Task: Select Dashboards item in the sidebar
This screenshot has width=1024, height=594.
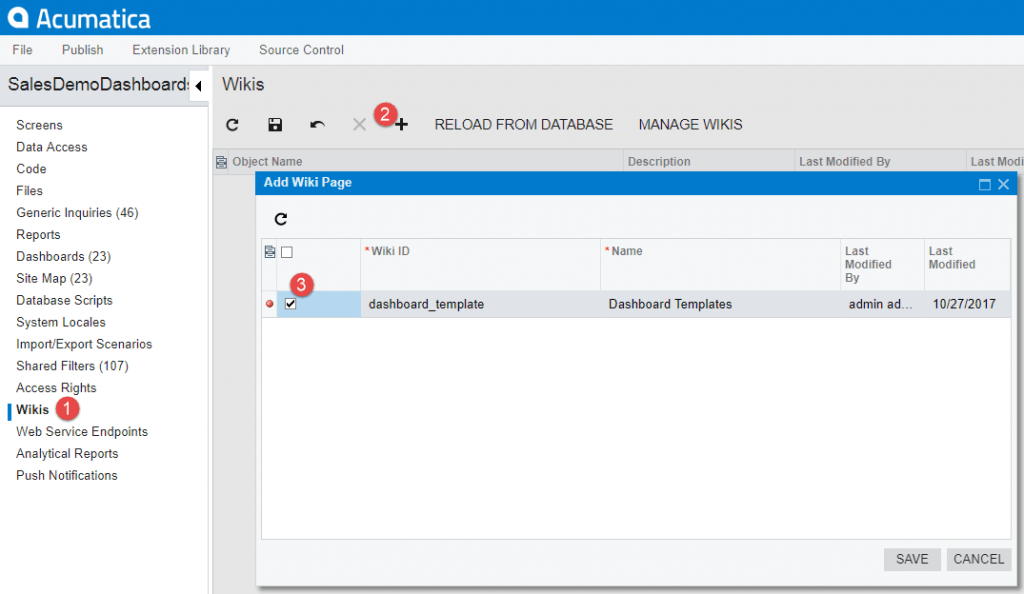Action: (x=63, y=257)
